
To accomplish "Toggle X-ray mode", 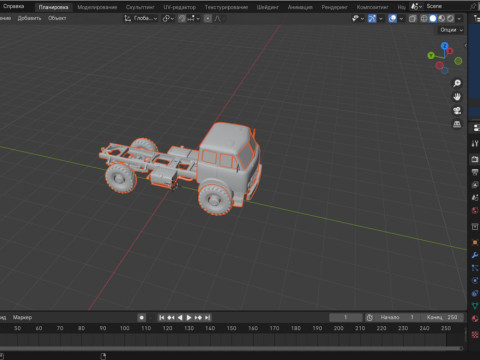I will tap(412, 19).
